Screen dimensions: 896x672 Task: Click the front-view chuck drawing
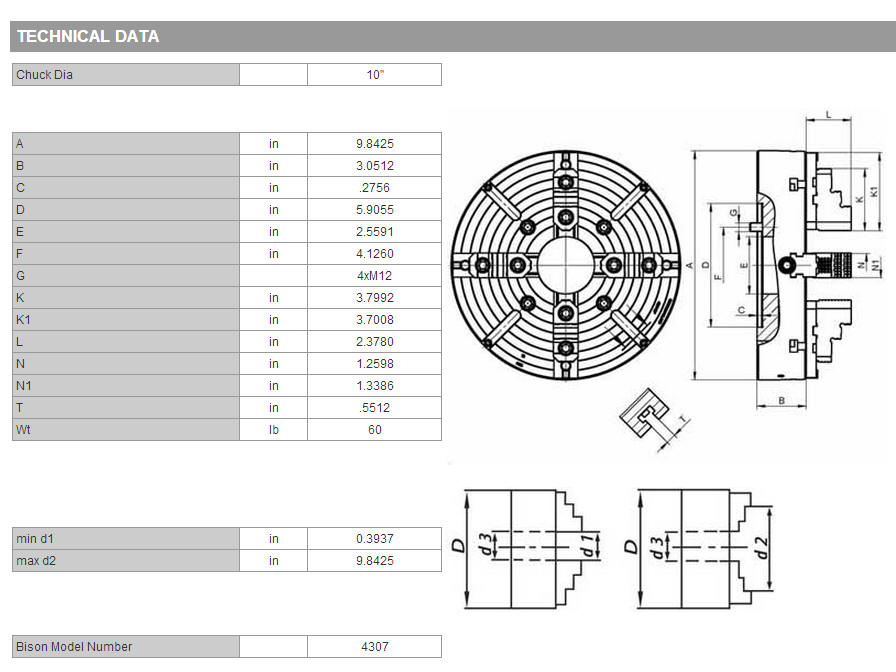pyautogui.click(x=566, y=265)
